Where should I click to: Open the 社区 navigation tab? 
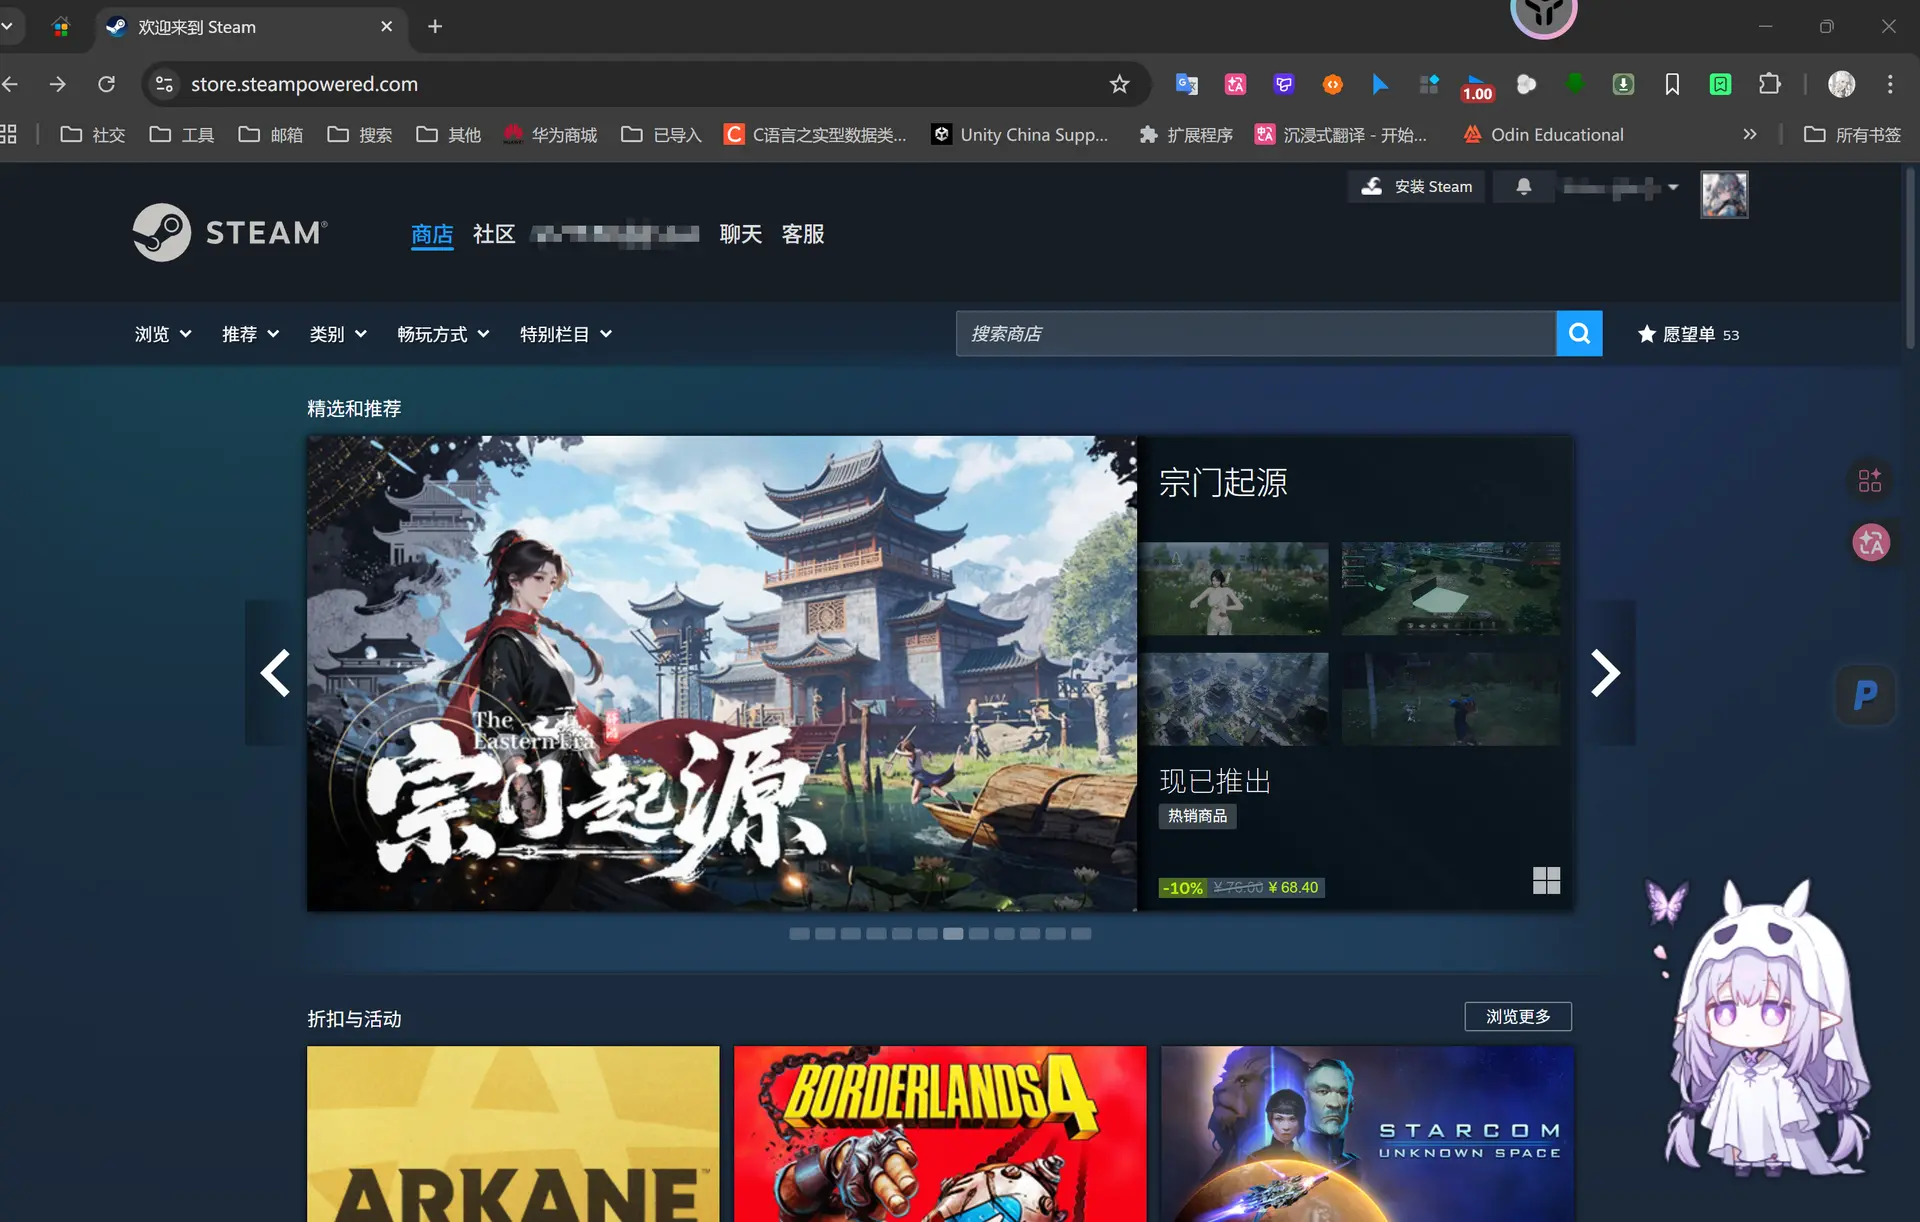point(494,234)
